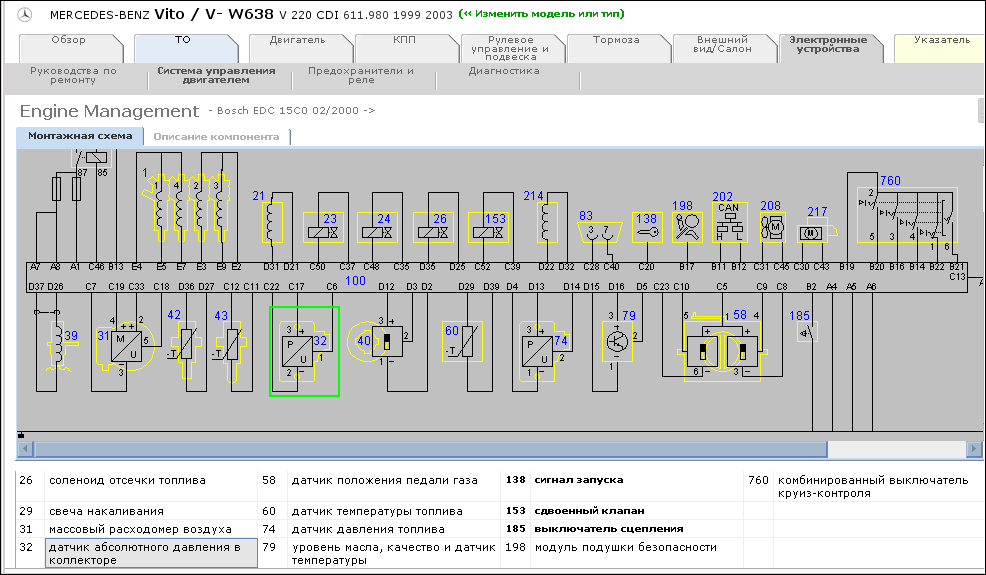Click the start signal key symbol 138
The width and height of the screenshot is (986, 575).
point(647,230)
